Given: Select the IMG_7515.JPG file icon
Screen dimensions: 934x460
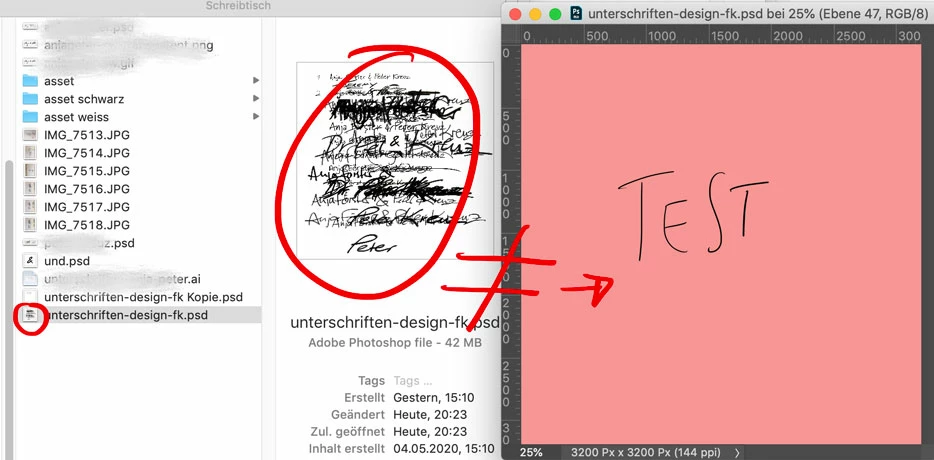Looking at the screenshot, I should coord(30,171).
